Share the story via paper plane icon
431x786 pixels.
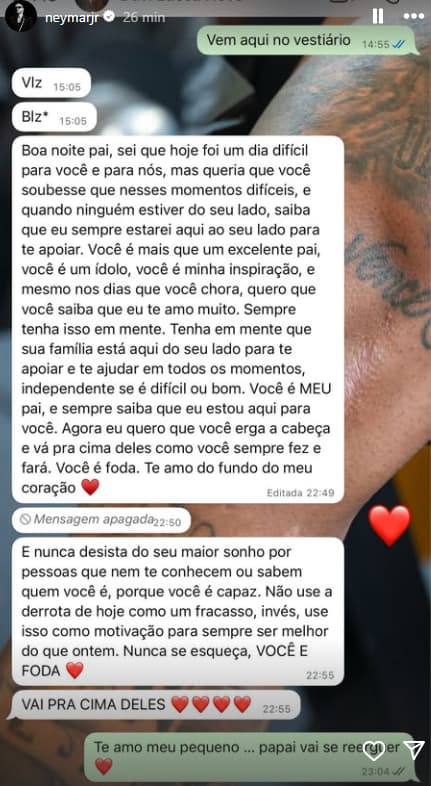click(414, 750)
